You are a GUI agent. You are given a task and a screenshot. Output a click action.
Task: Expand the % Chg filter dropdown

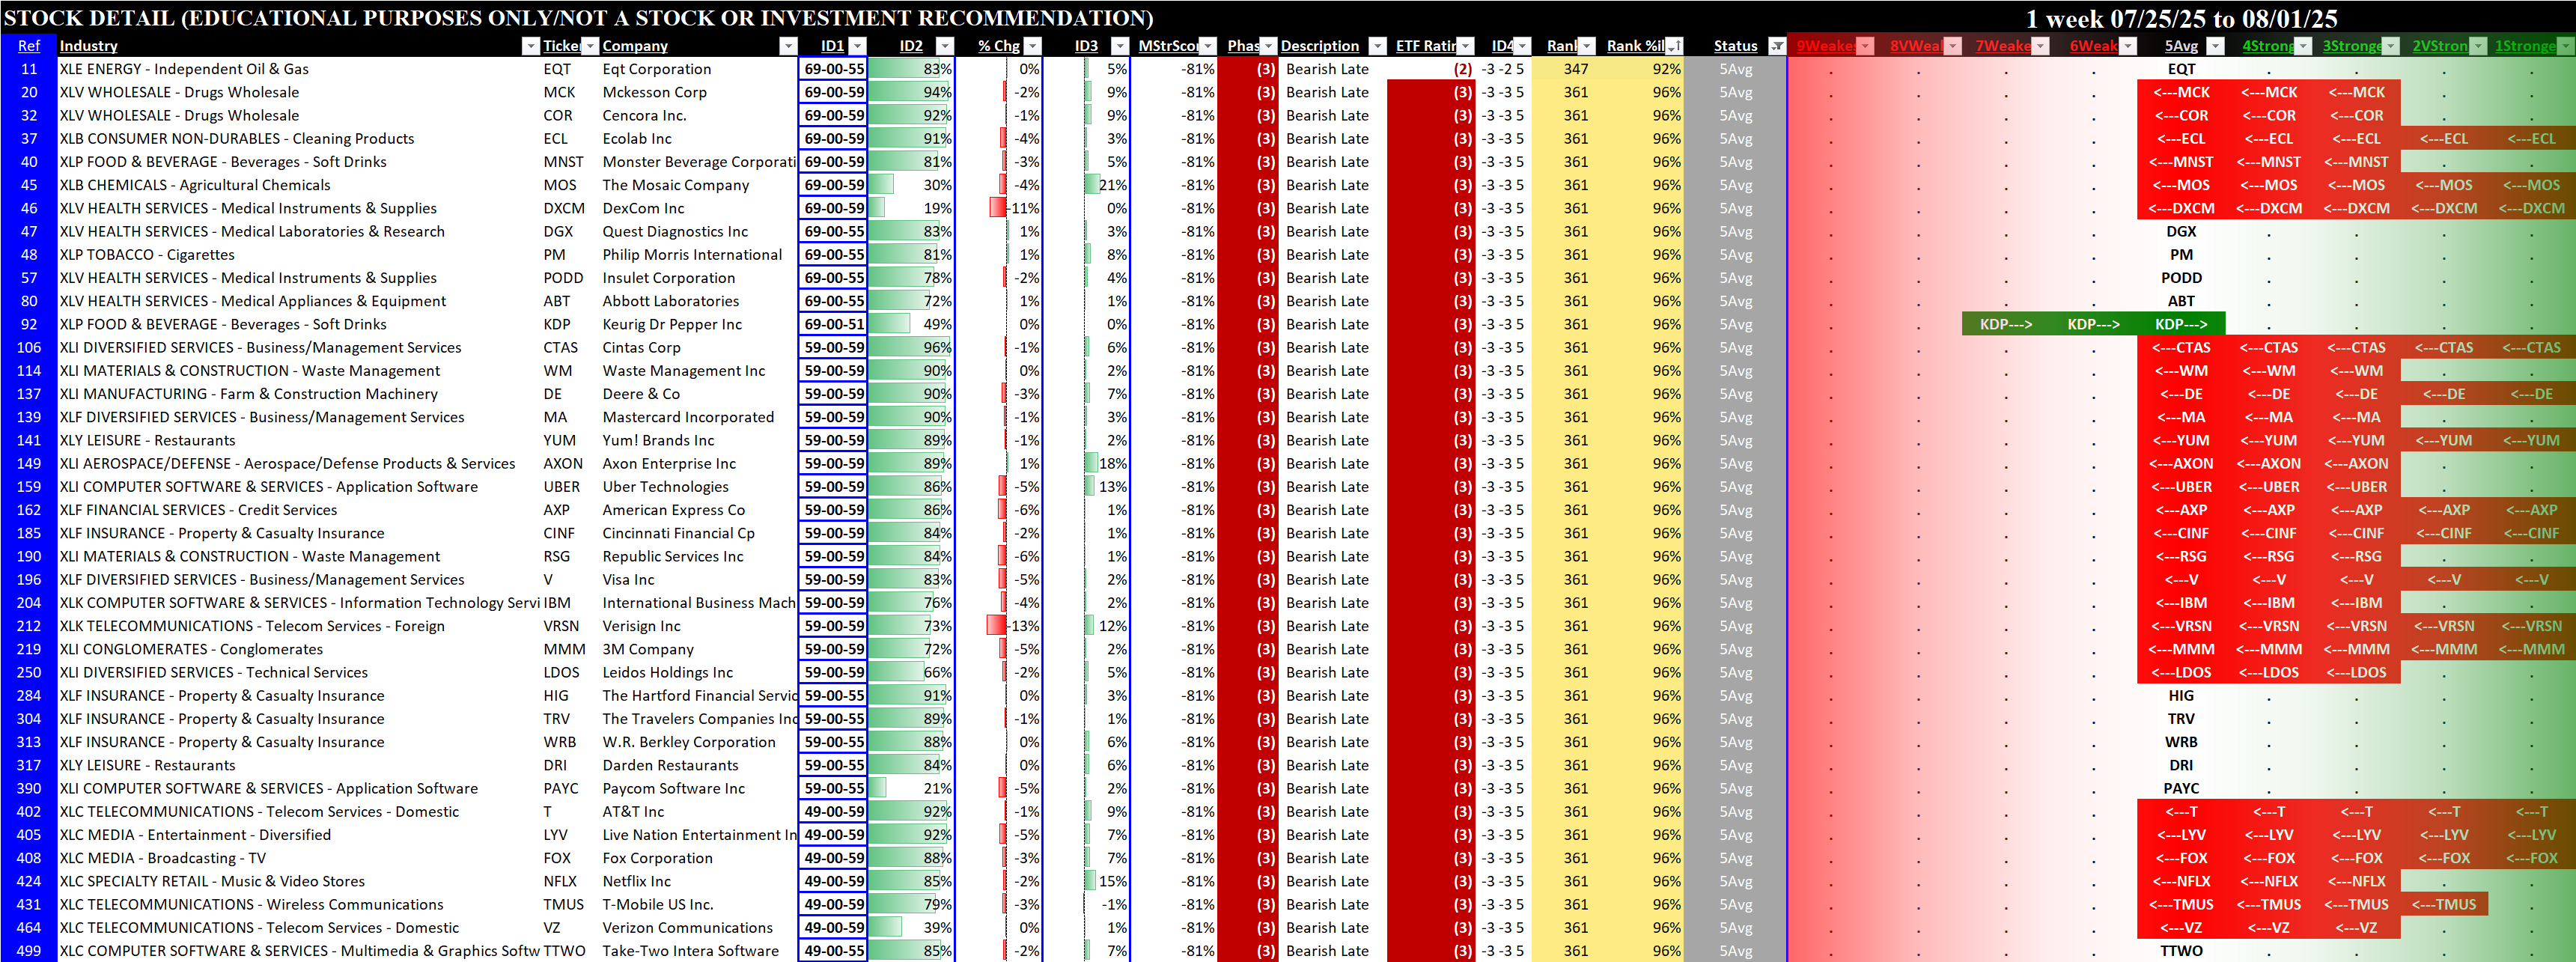coord(1033,46)
